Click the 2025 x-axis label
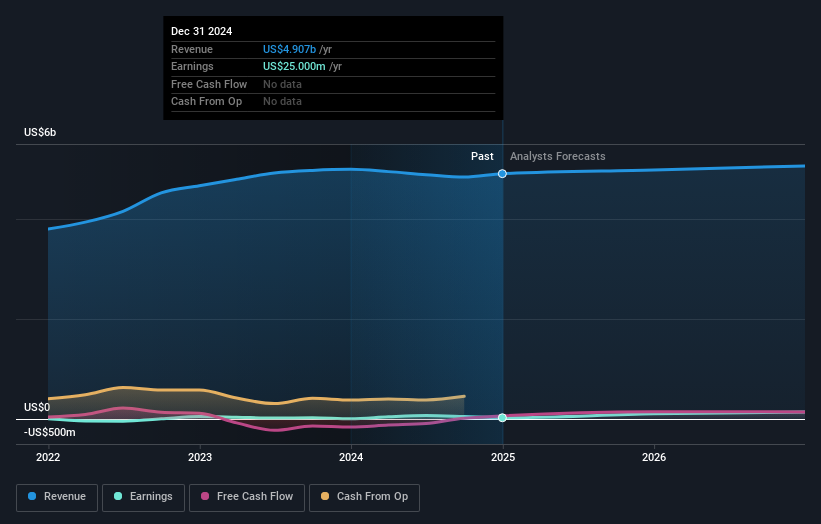This screenshot has width=821, height=524. pos(503,458)
